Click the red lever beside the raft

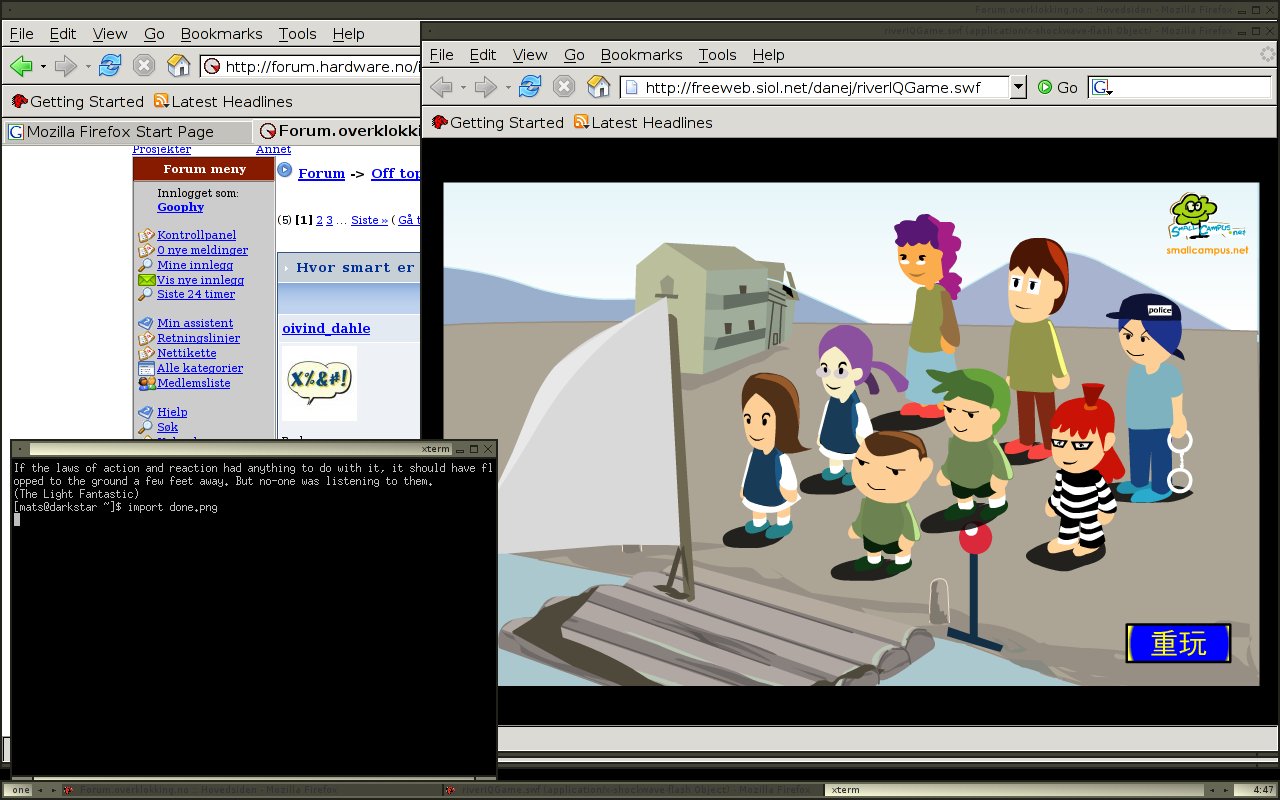(x=975, y=589)
